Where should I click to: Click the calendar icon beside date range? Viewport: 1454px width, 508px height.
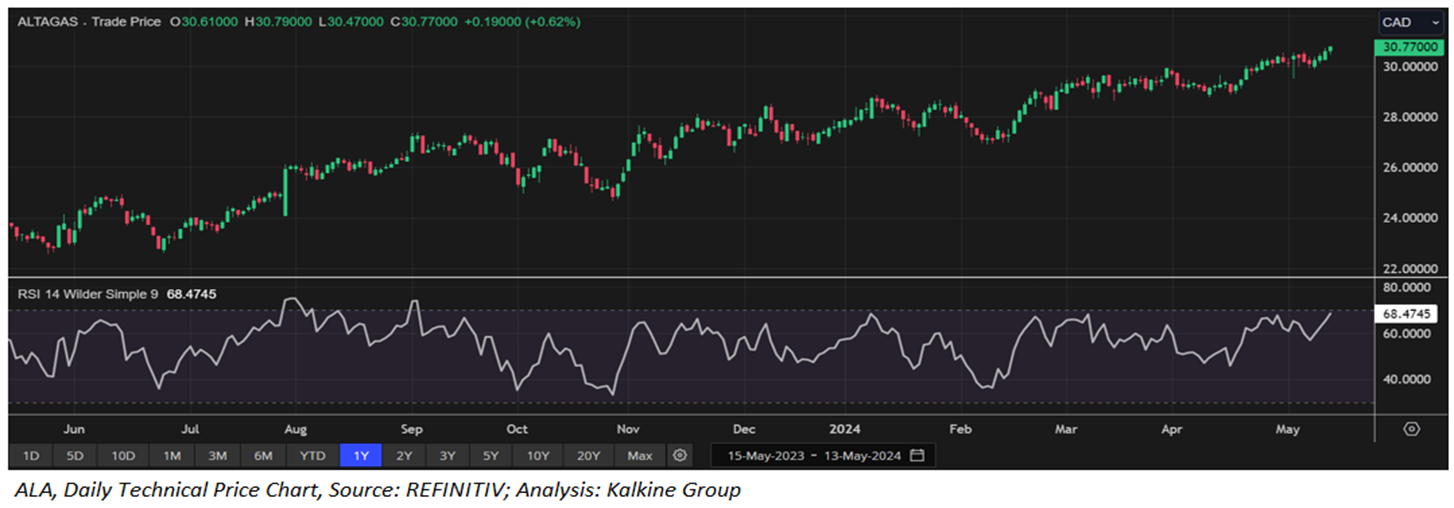pyautogui.click(x=917, y=456)
